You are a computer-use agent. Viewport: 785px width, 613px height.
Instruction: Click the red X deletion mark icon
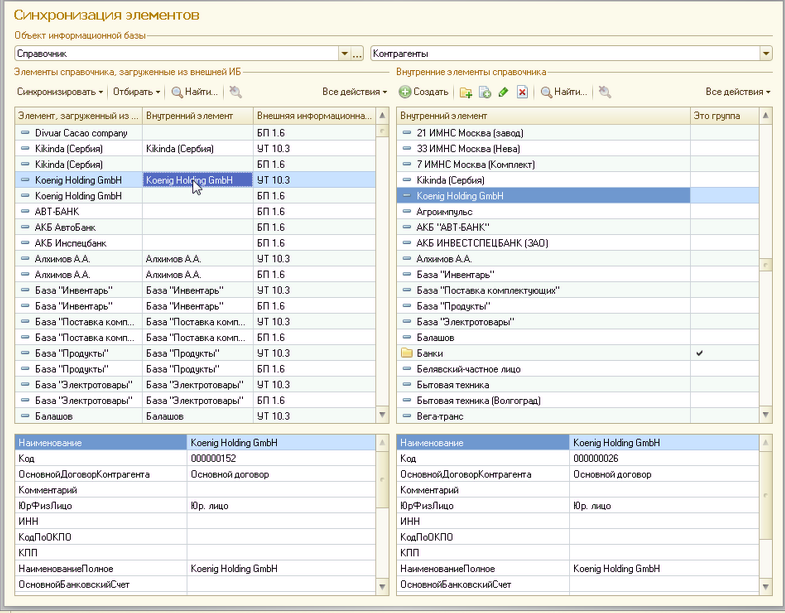522,92
